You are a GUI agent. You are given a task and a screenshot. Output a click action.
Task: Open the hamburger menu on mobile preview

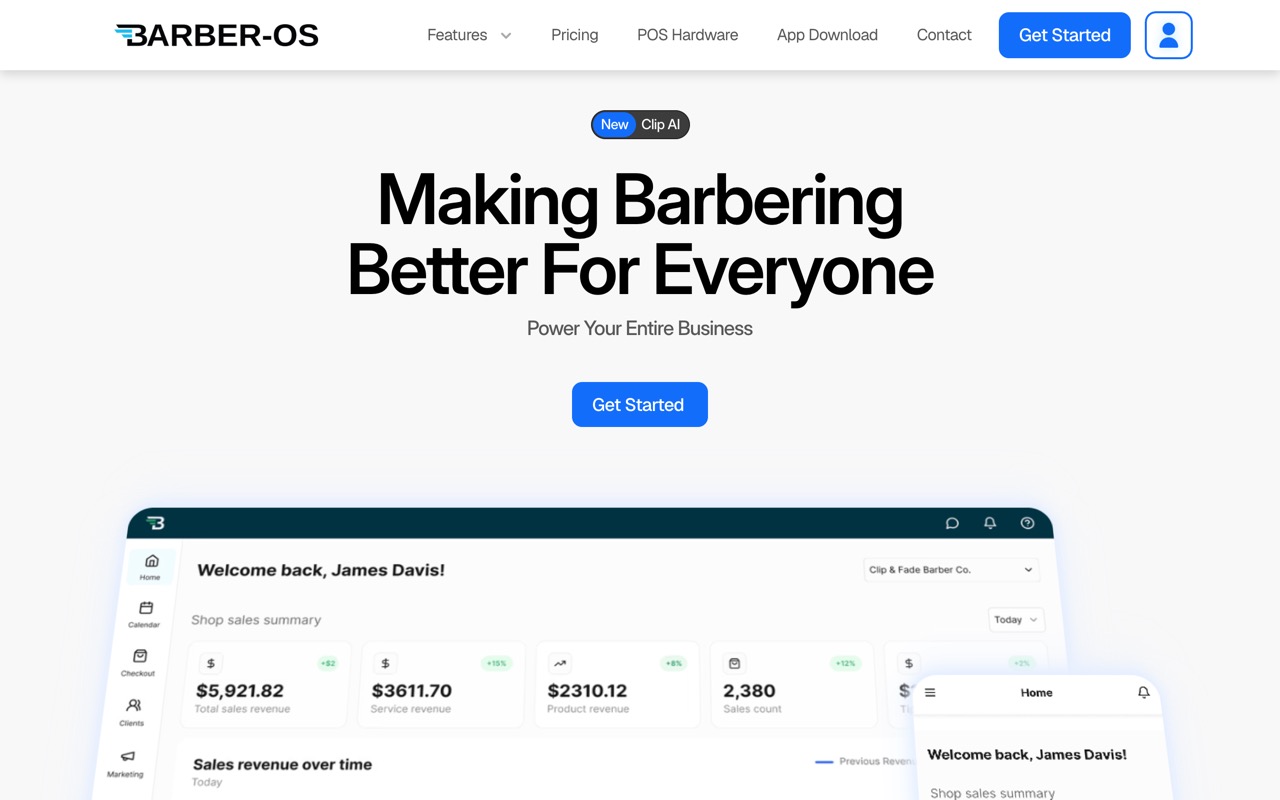(930, 692)
